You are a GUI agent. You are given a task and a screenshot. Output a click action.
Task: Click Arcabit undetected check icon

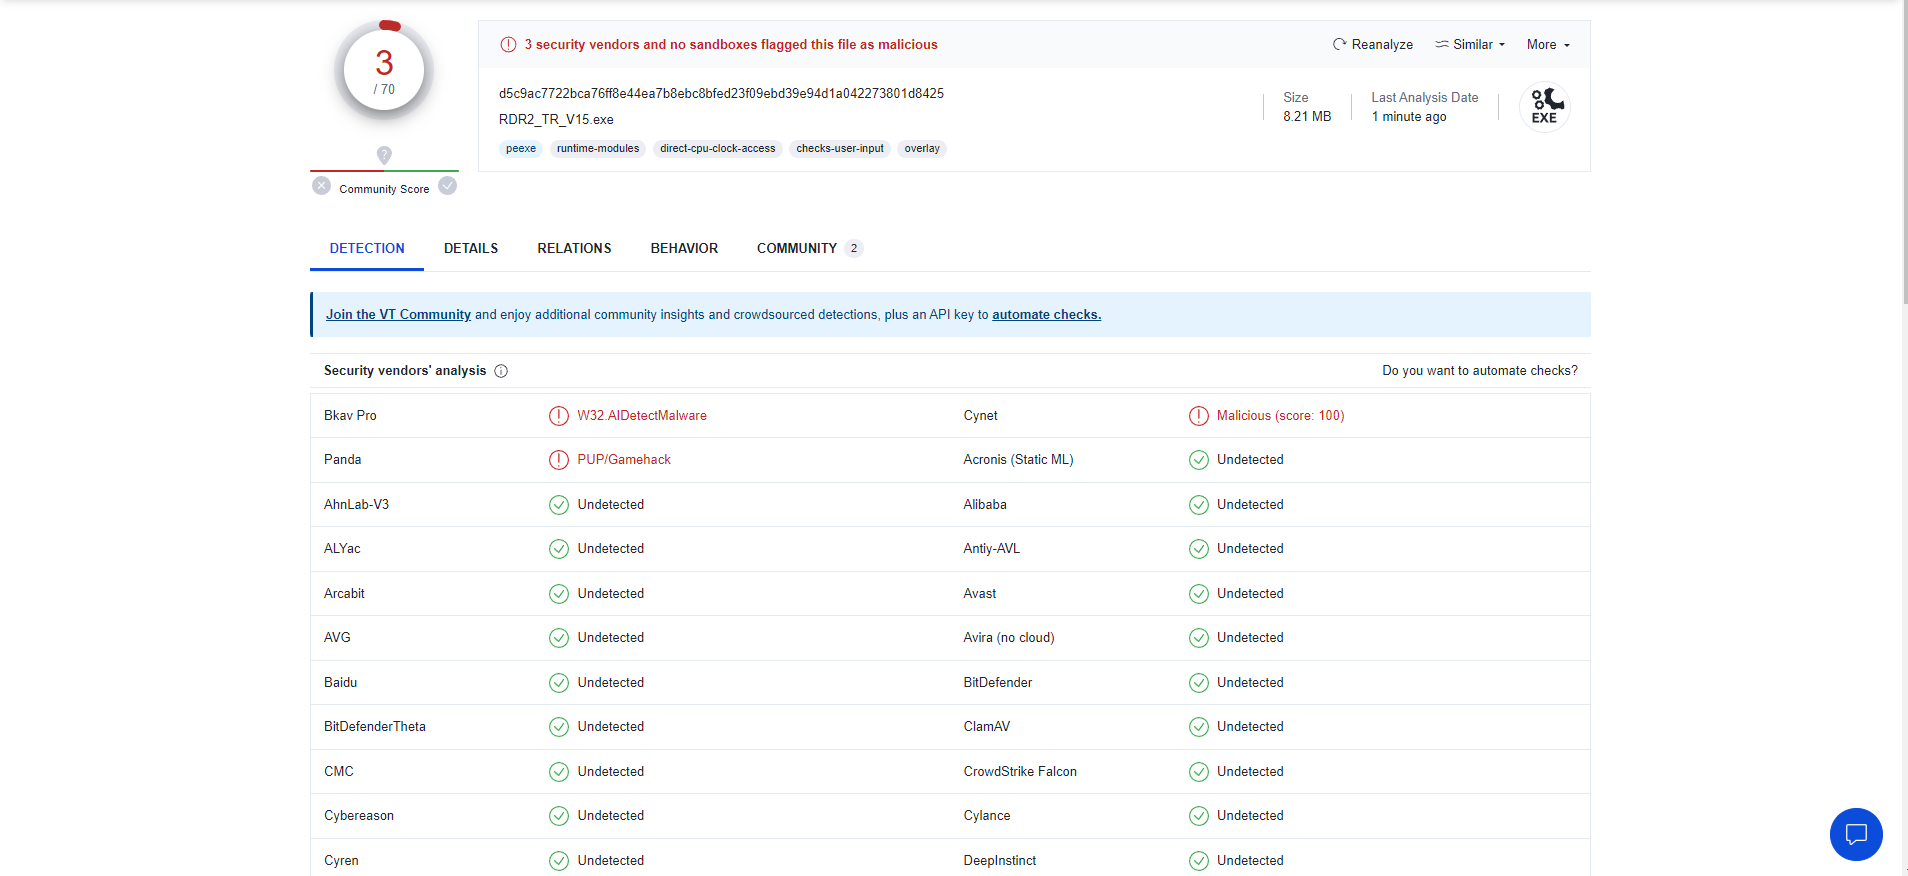pos(559,594)
